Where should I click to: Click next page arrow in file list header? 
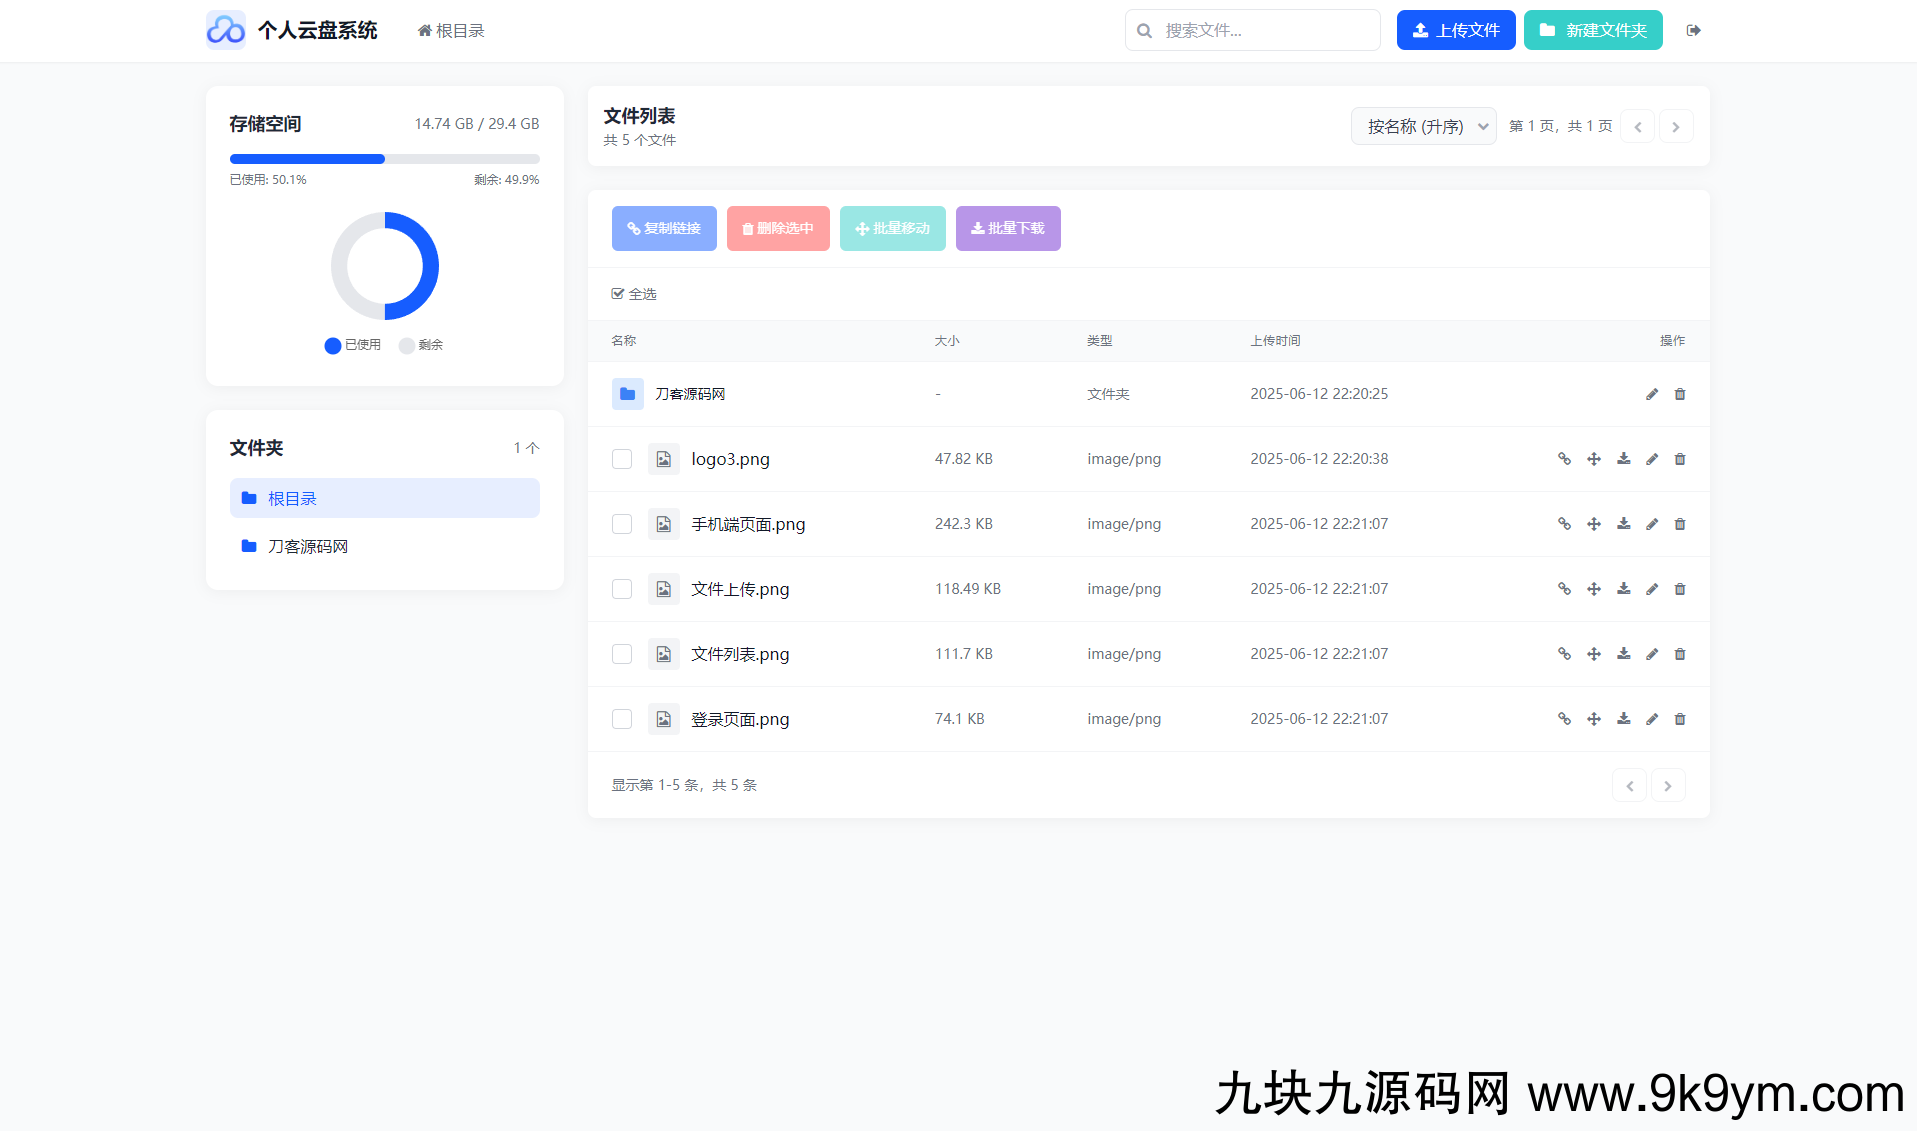(1675, 126)
